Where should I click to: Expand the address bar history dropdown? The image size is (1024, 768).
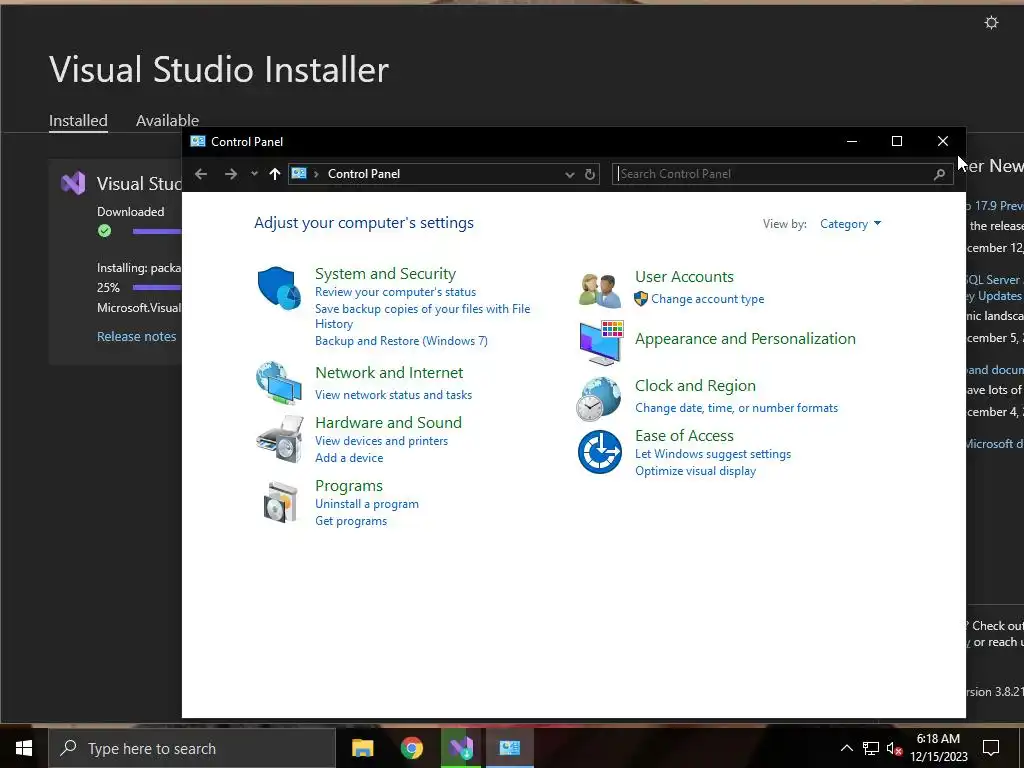(569, 174)
